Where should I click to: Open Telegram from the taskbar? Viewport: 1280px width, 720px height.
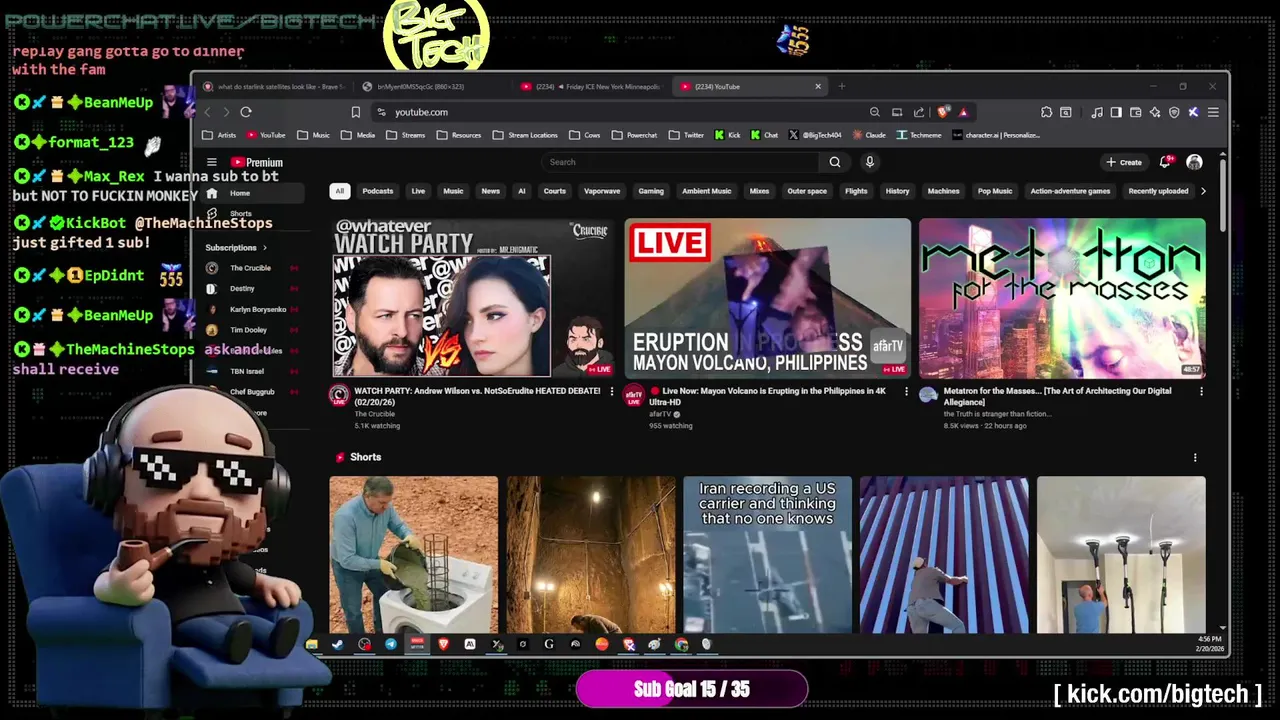[391, 645]
